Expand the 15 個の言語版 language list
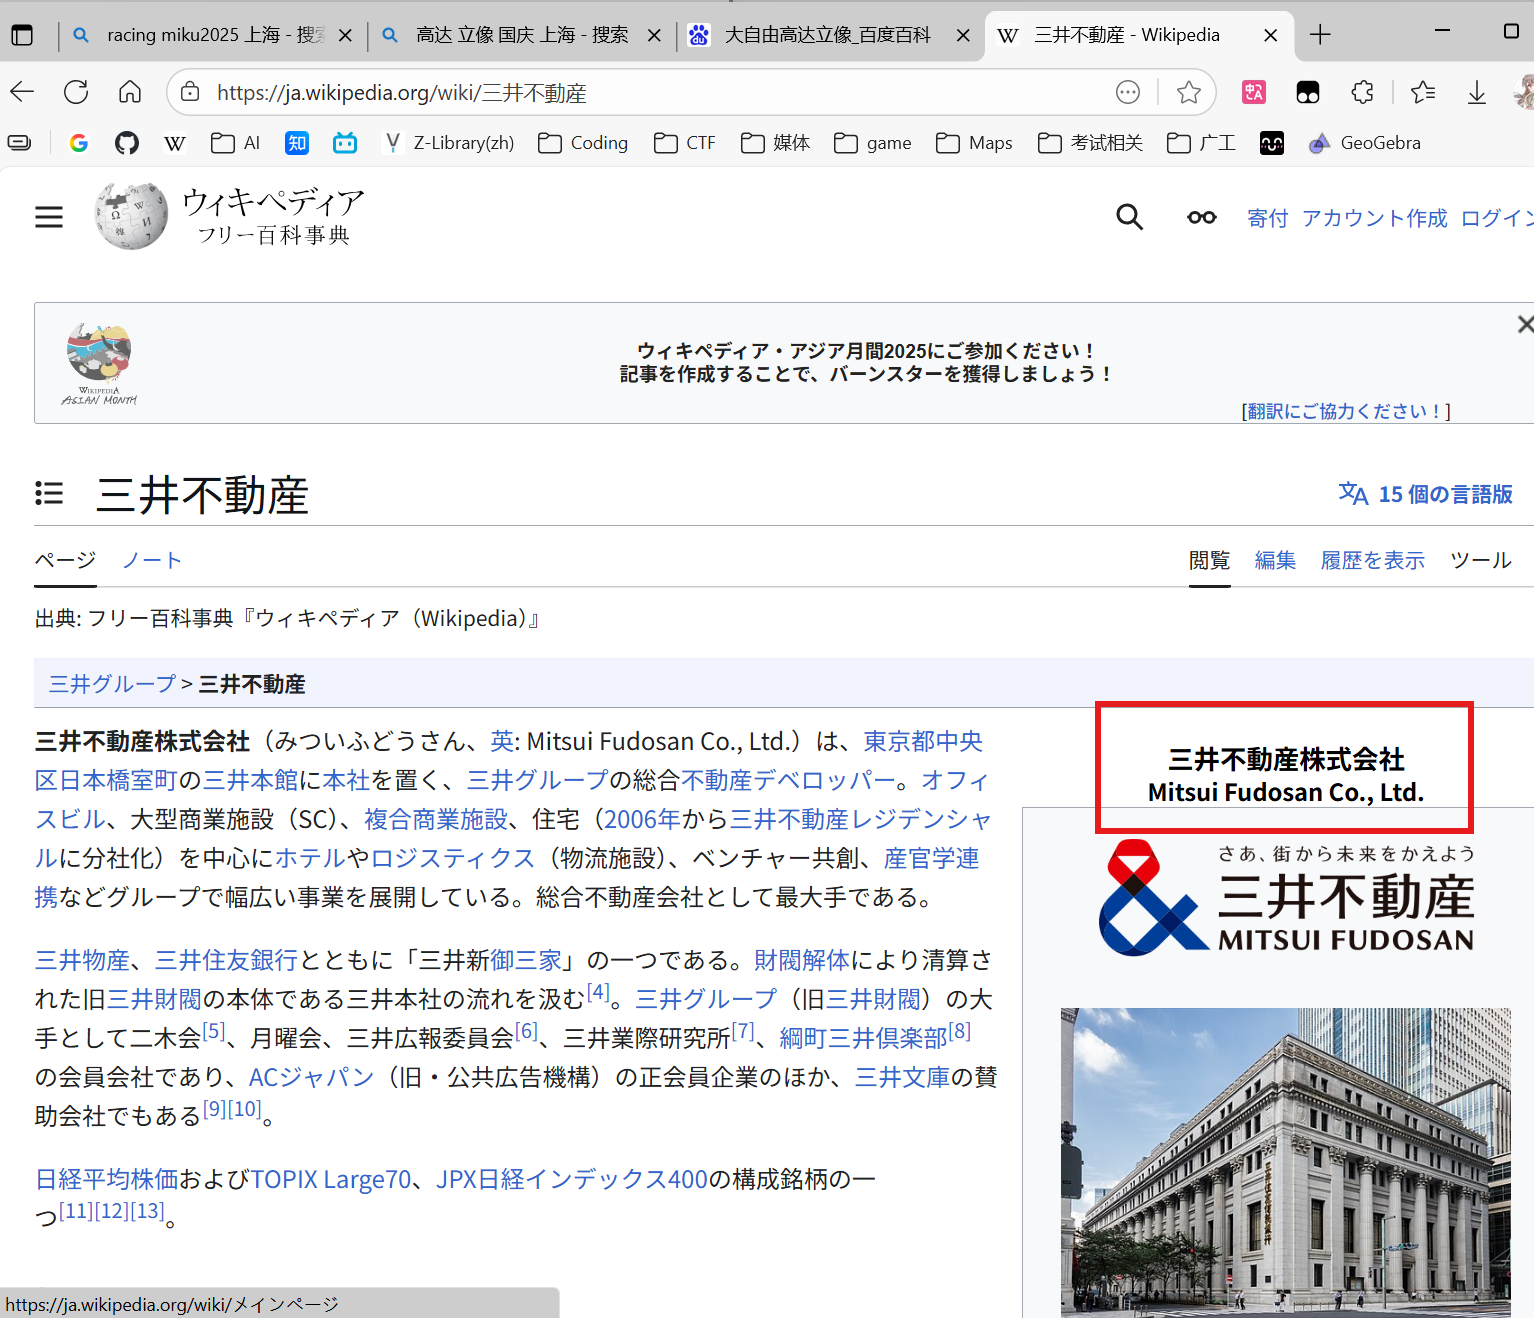This screenshot has width=1534, height=1318. pyautogui.click(x=1425, y=494)
